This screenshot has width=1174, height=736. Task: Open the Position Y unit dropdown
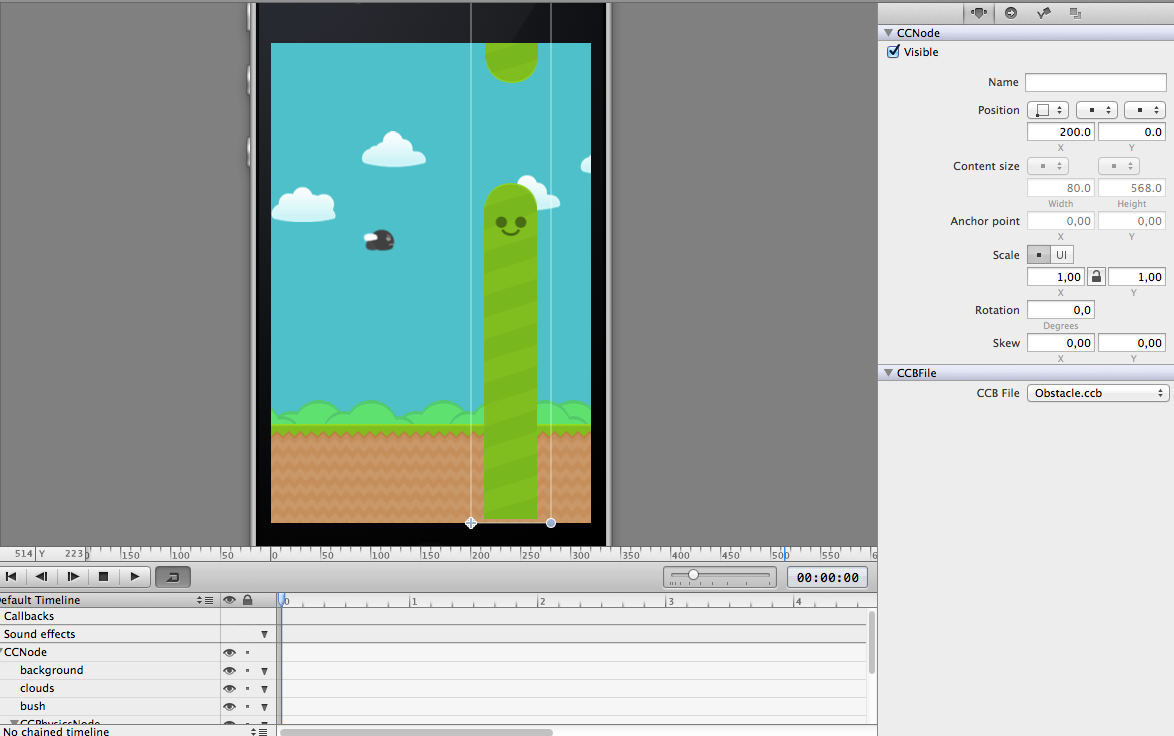point(1145,110)
